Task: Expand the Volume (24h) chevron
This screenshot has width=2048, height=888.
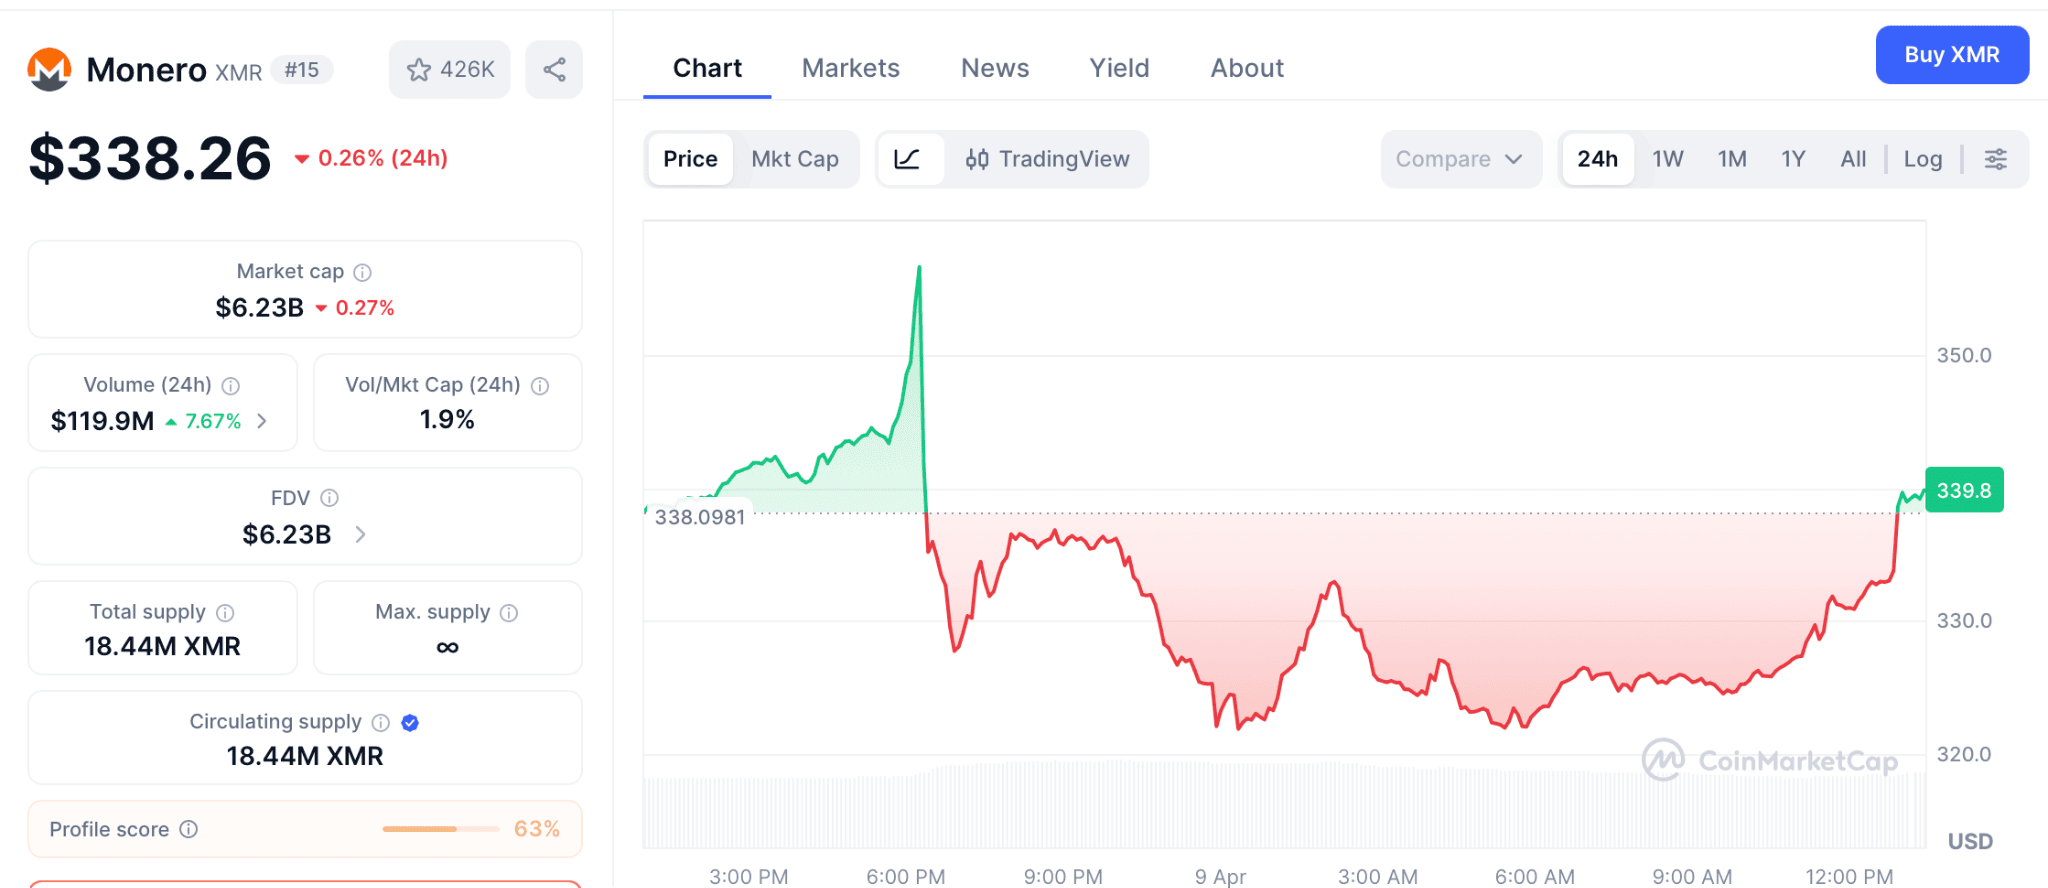Action: tap(262, 421)
